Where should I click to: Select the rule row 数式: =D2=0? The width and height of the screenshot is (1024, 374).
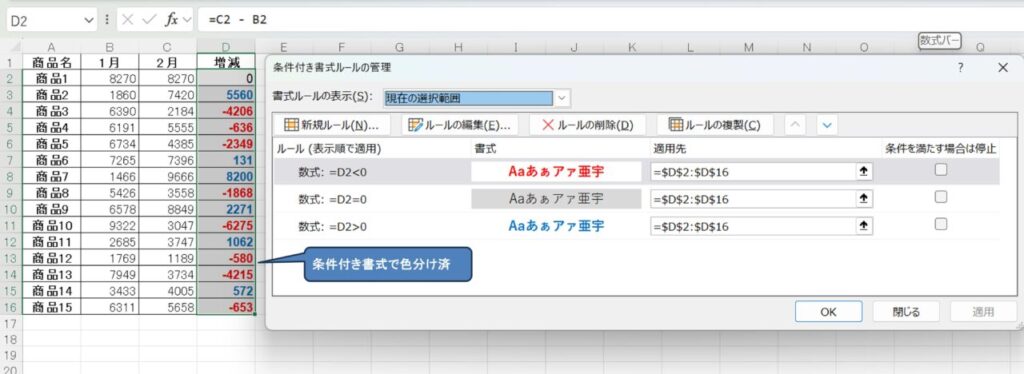point(635,199)
